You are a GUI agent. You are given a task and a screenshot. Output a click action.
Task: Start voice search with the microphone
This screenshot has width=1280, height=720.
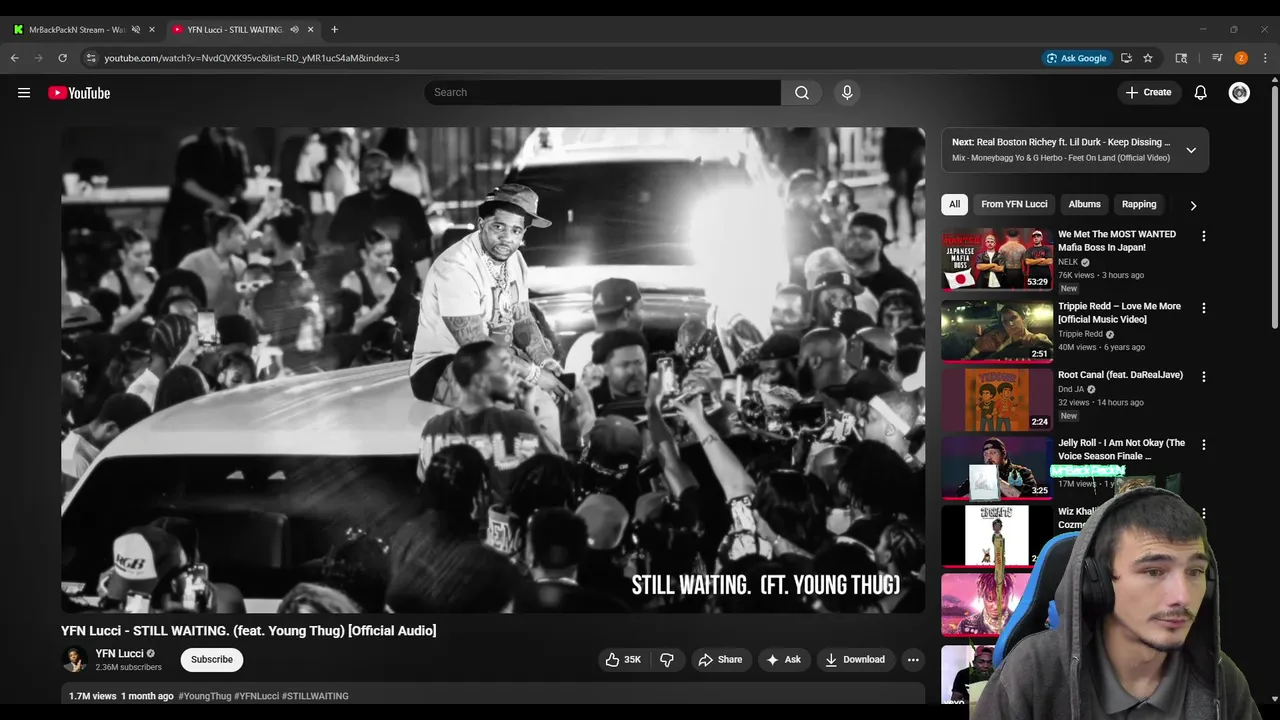[x=847, y=93]
